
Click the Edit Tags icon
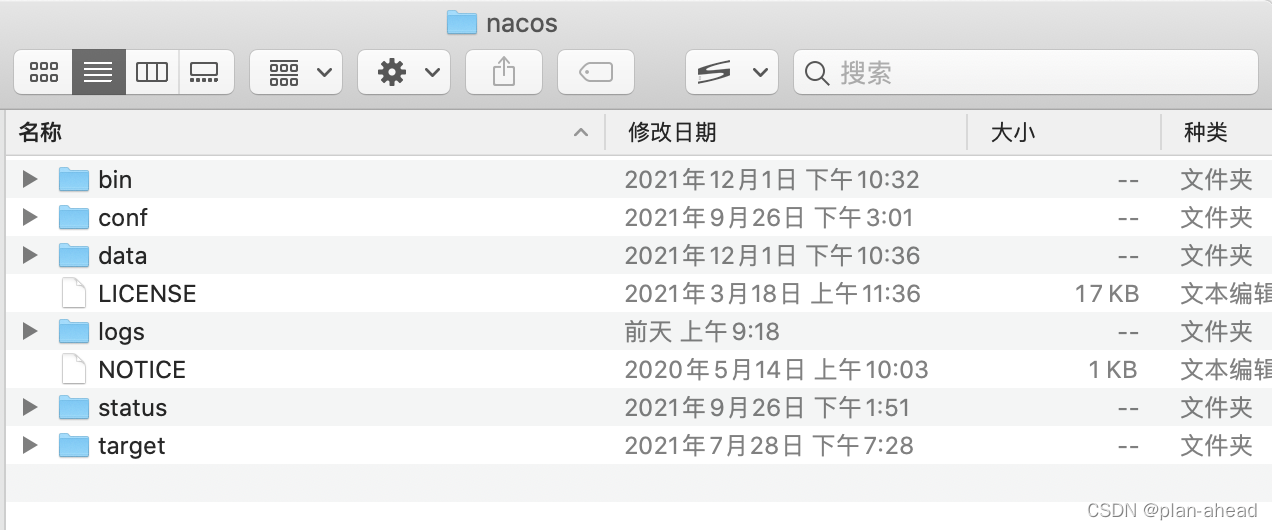point(596,72)
